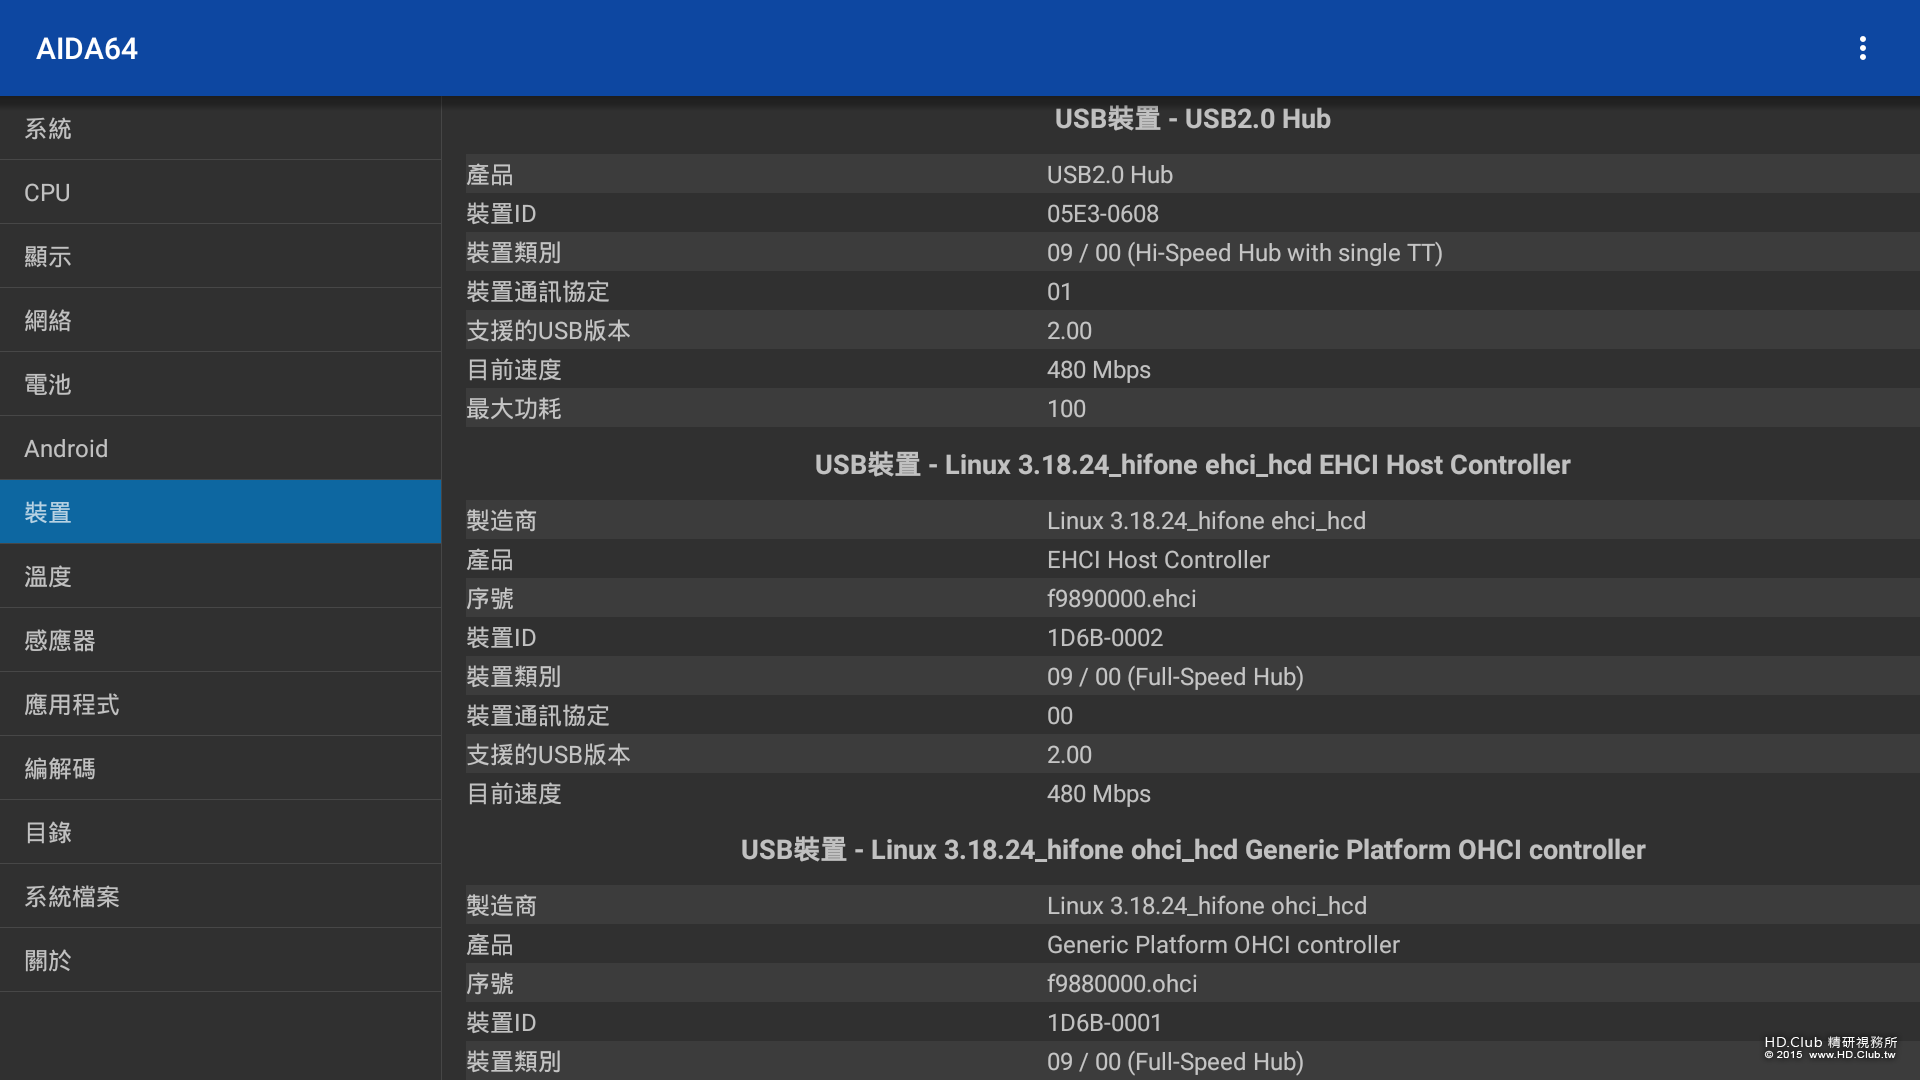Open the 目錄 directories section
This screenshot has height=1080, width=1920.
[220, 832]
